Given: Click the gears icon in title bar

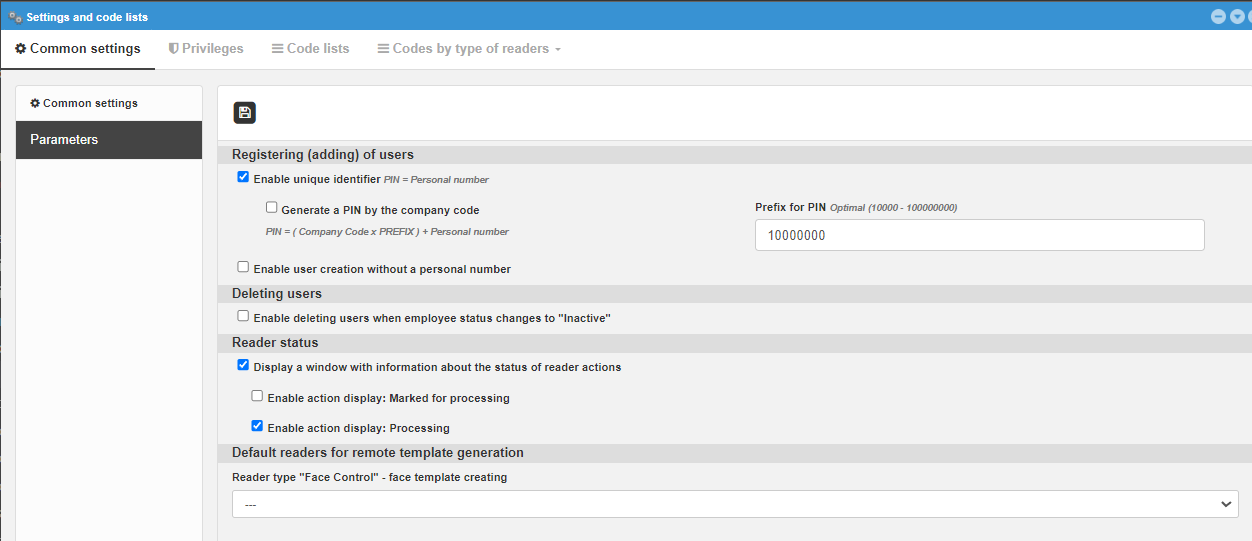Looking at the screenshot, I should tap(15, 17).
